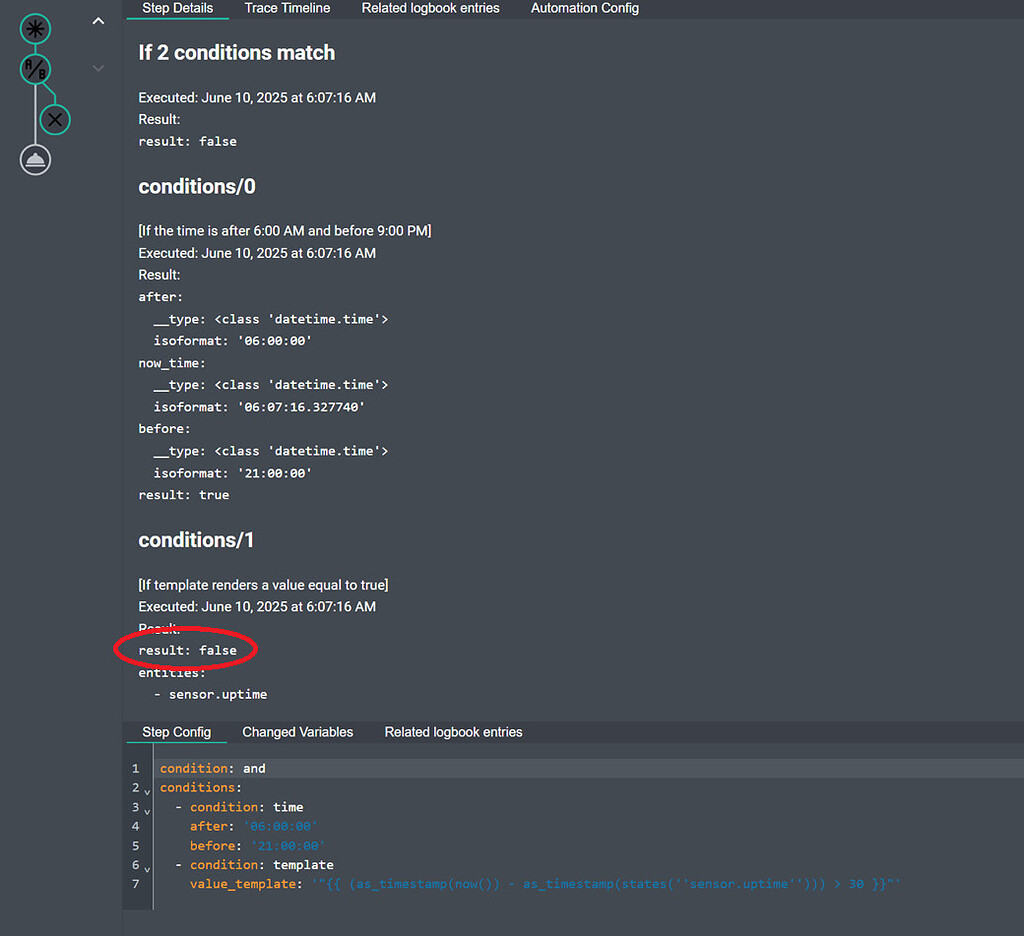Screen dimensions: 1024x936
Task: Collapse the template condition on line 6
Action: tap(147, 868)
